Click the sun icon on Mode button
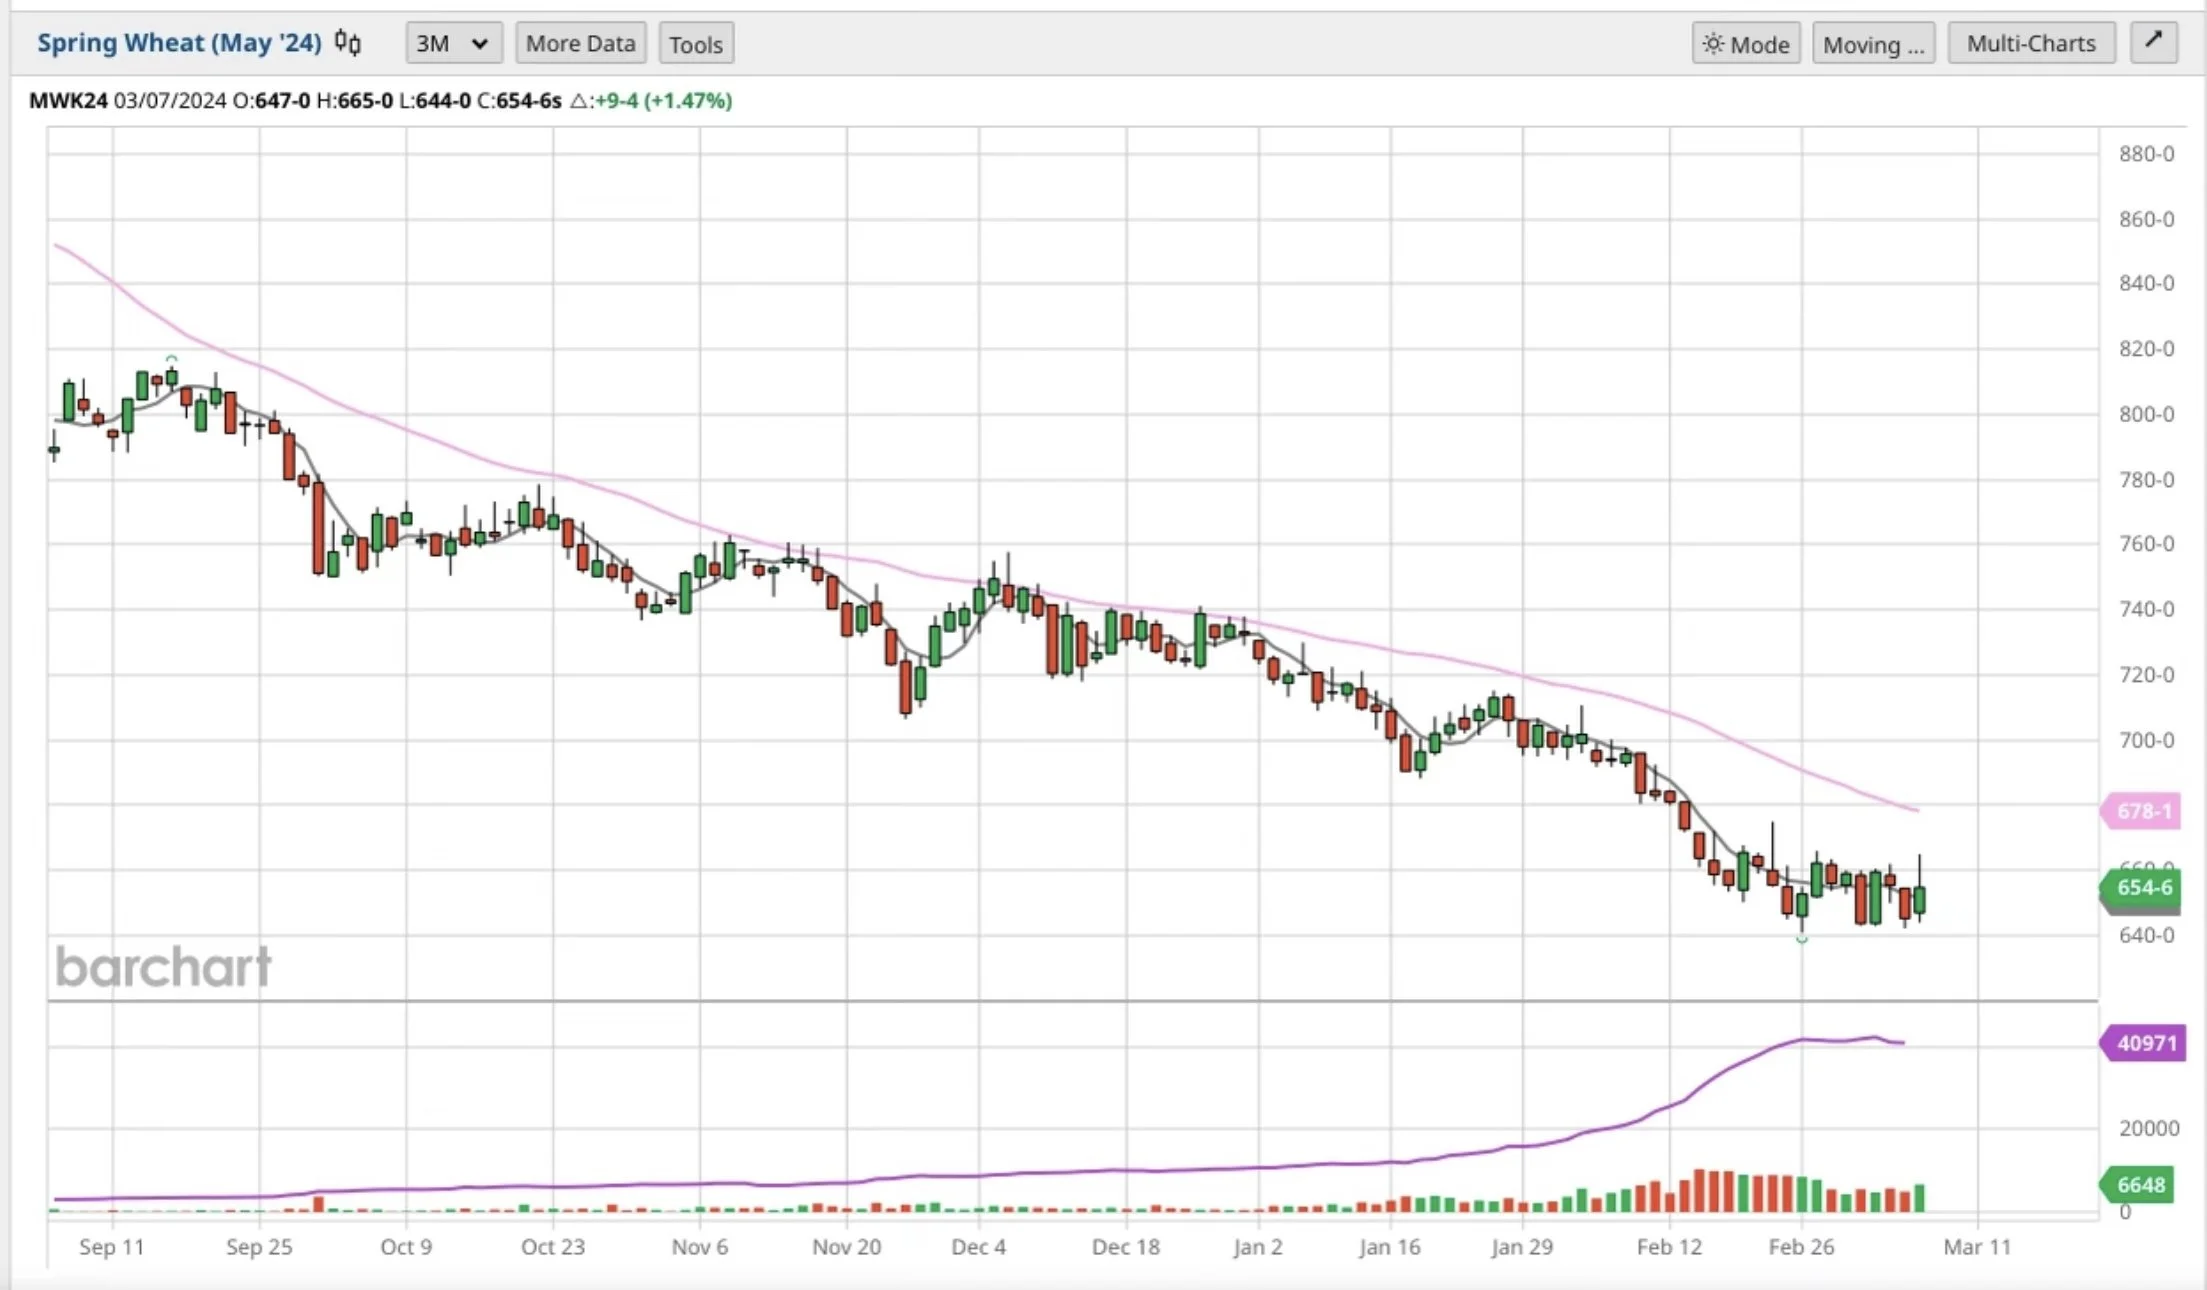The image size is (2207, 1290). tap(1713, 44)
